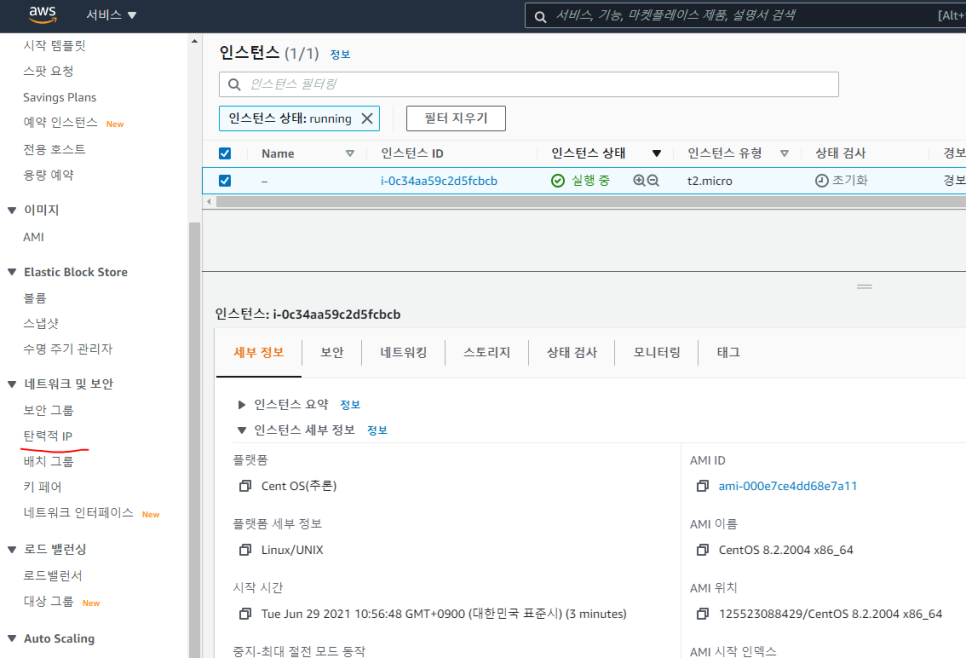Switch to the 보안 tab
The image size is (966, 658).
pyautogui.click(x=332, y=352)
